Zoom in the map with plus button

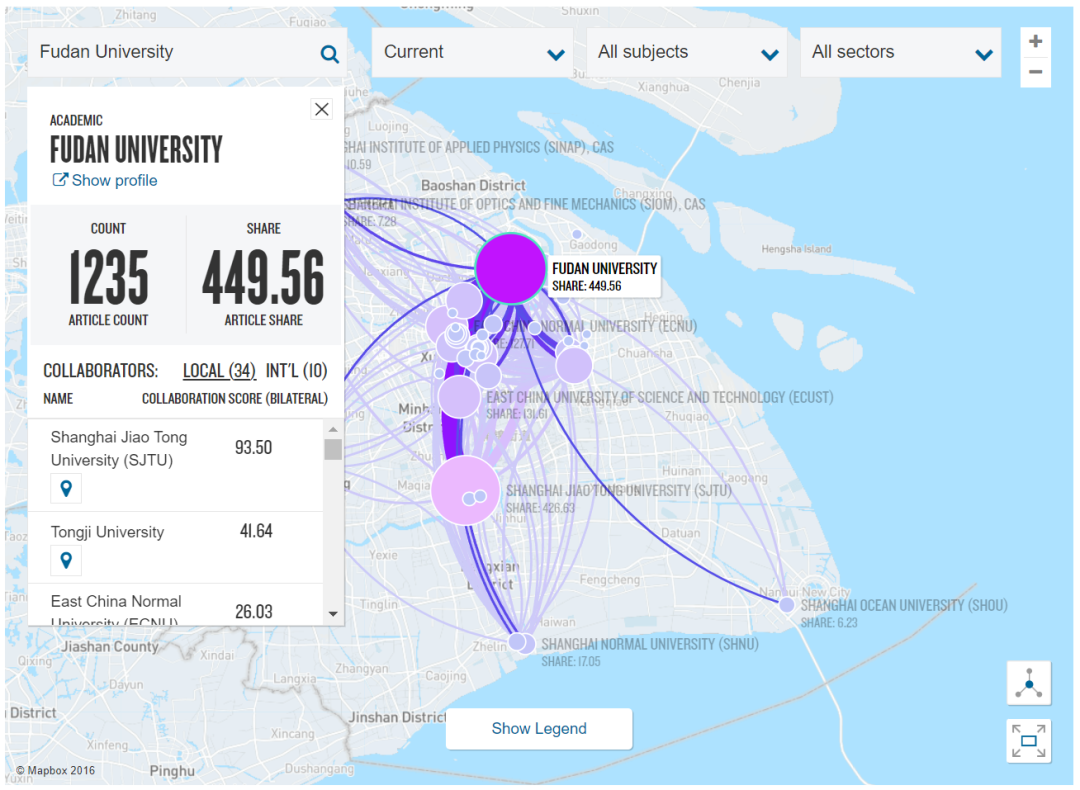click(1035, 41)
